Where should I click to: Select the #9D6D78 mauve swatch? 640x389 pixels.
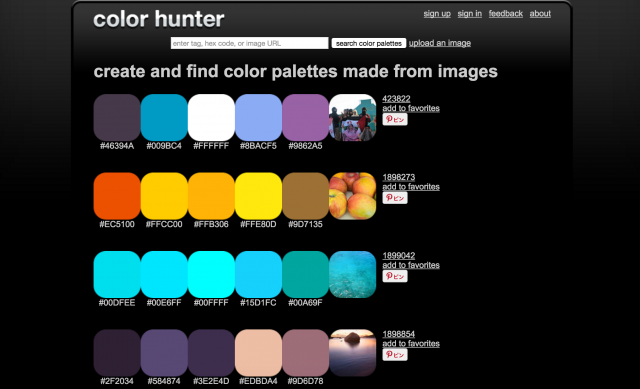point(305,353)
